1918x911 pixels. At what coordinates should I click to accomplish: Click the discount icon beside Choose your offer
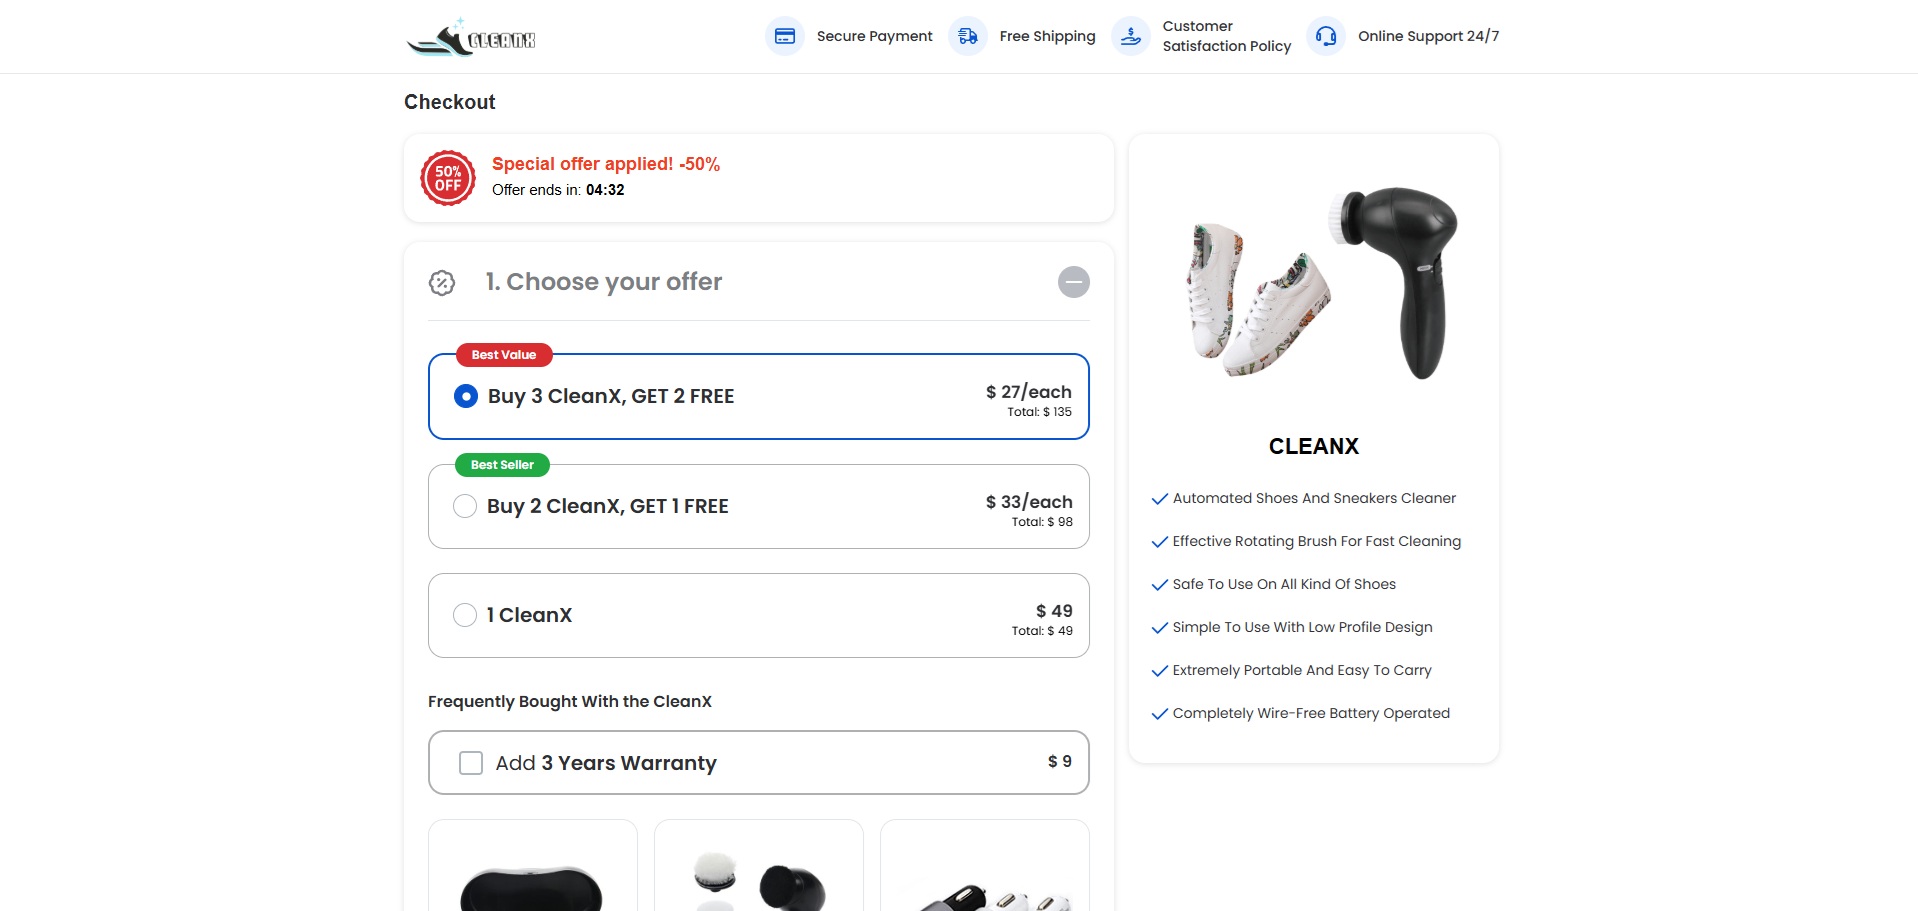coord(442,283)
